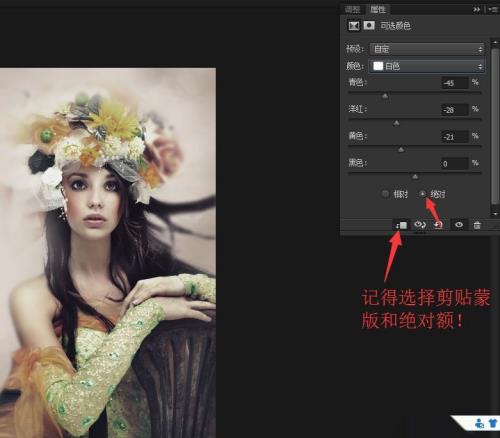Toggle adjustment layer visibility eye icon
Viewport: 500px width, 438px height.
(x=459, y=225)
